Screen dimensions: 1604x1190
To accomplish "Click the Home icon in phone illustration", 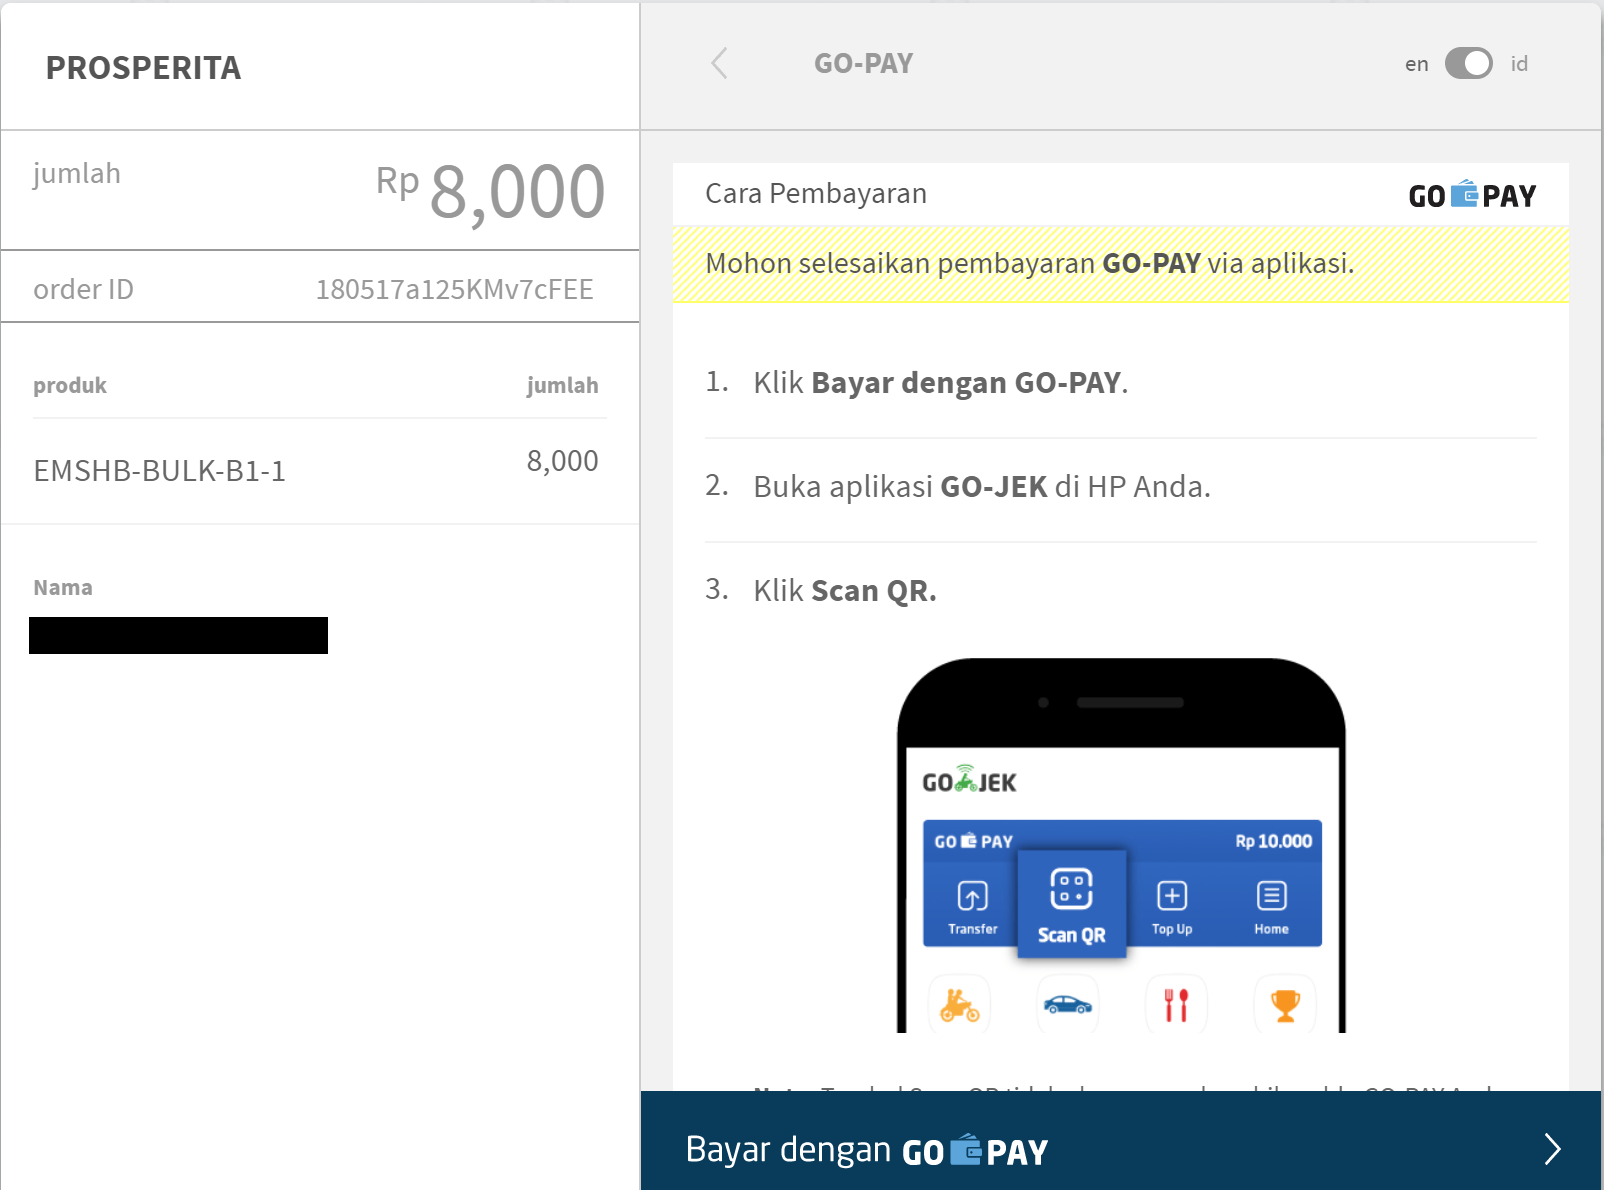I will click(x=1271, y=906).
